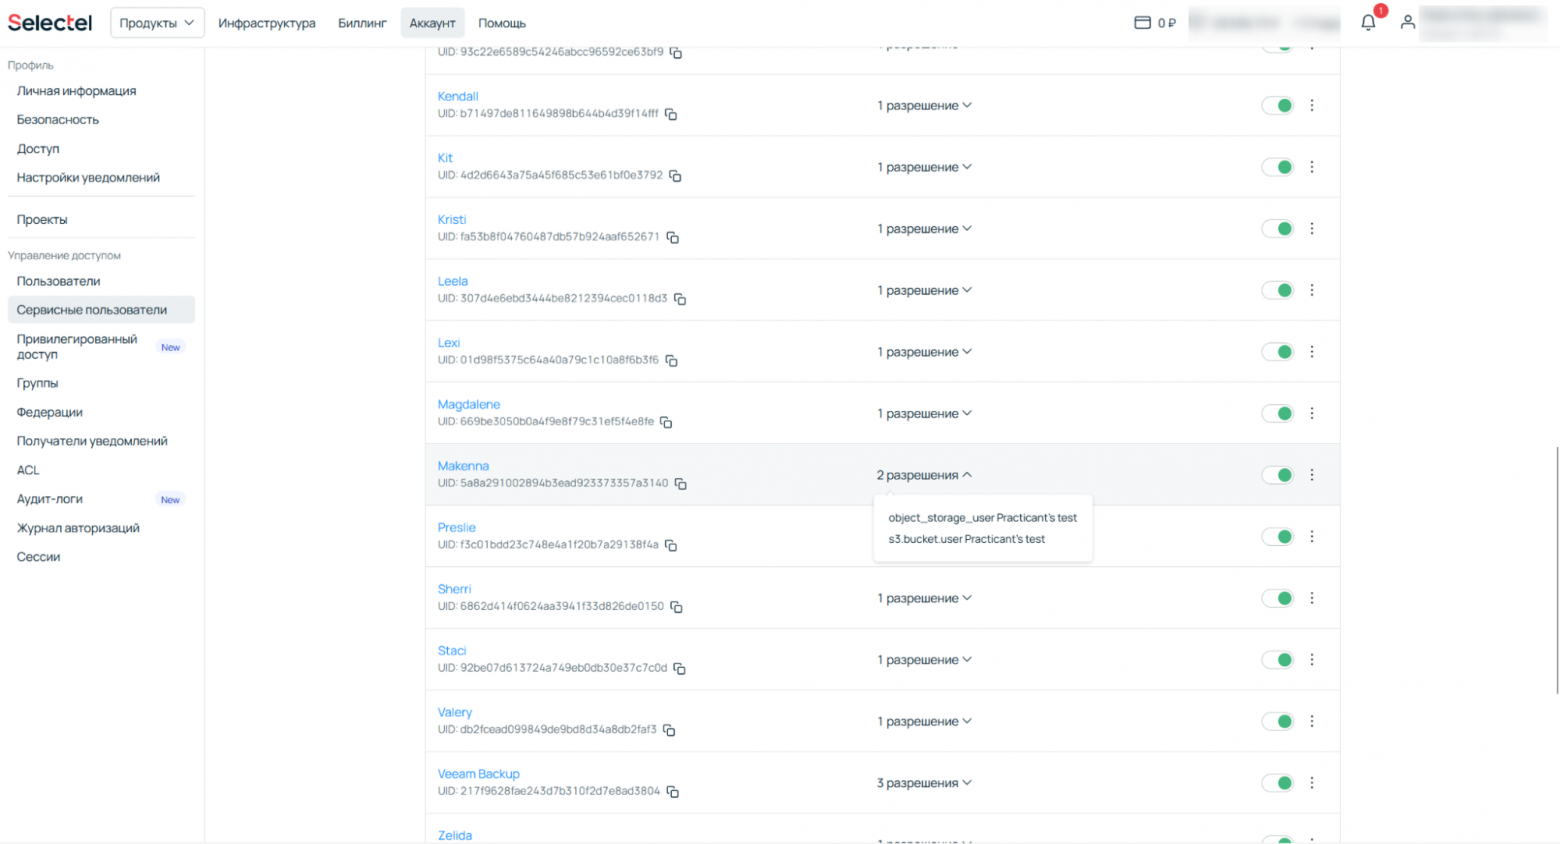The image size is (1560, 844).
Task: Expand Veeam Backup's 3 разрешения
Action: click(x=924, y=783)
